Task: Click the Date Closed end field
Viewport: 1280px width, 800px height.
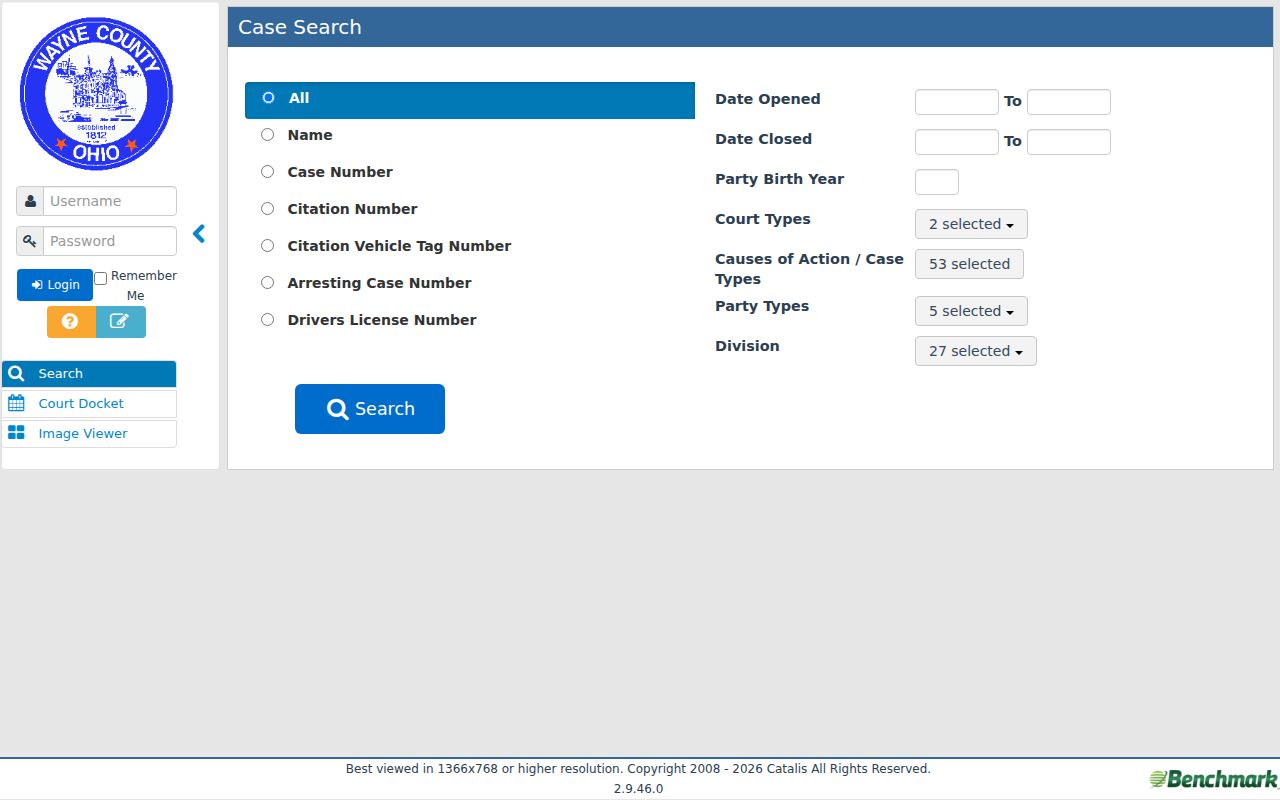Action: coord(1069,142)
